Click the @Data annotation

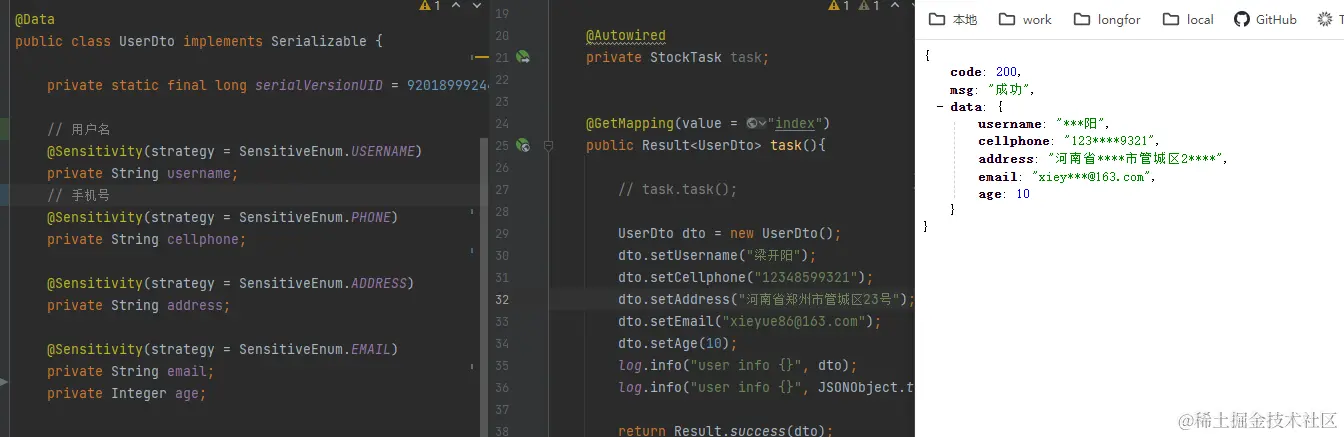35,19
